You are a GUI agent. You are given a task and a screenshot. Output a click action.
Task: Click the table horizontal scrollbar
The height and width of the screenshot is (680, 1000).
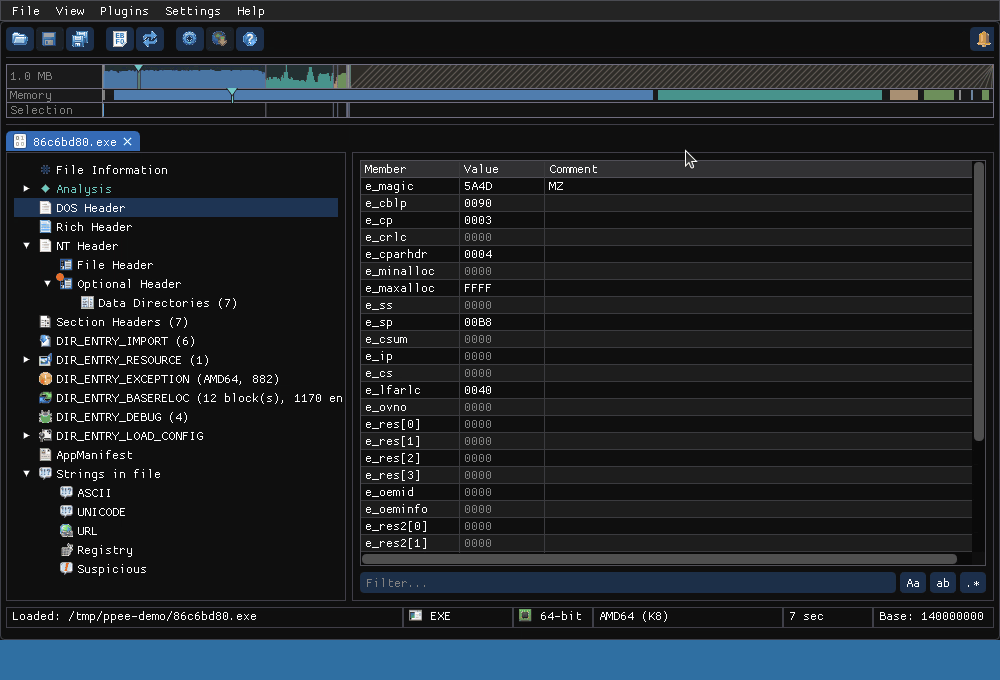click(x=659, y=559)
